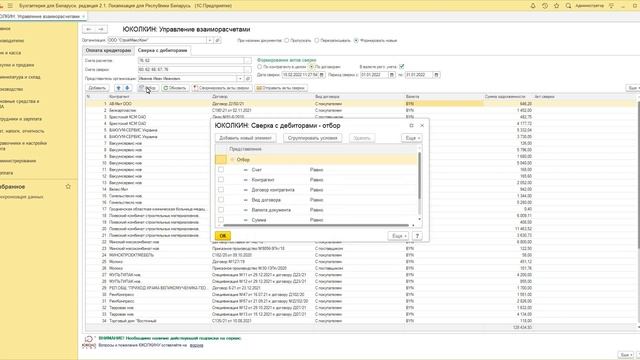The width and height of the screenshot is (640, 360).
Task: Open the notifications bell icon
Action: (x=533, y=6)
